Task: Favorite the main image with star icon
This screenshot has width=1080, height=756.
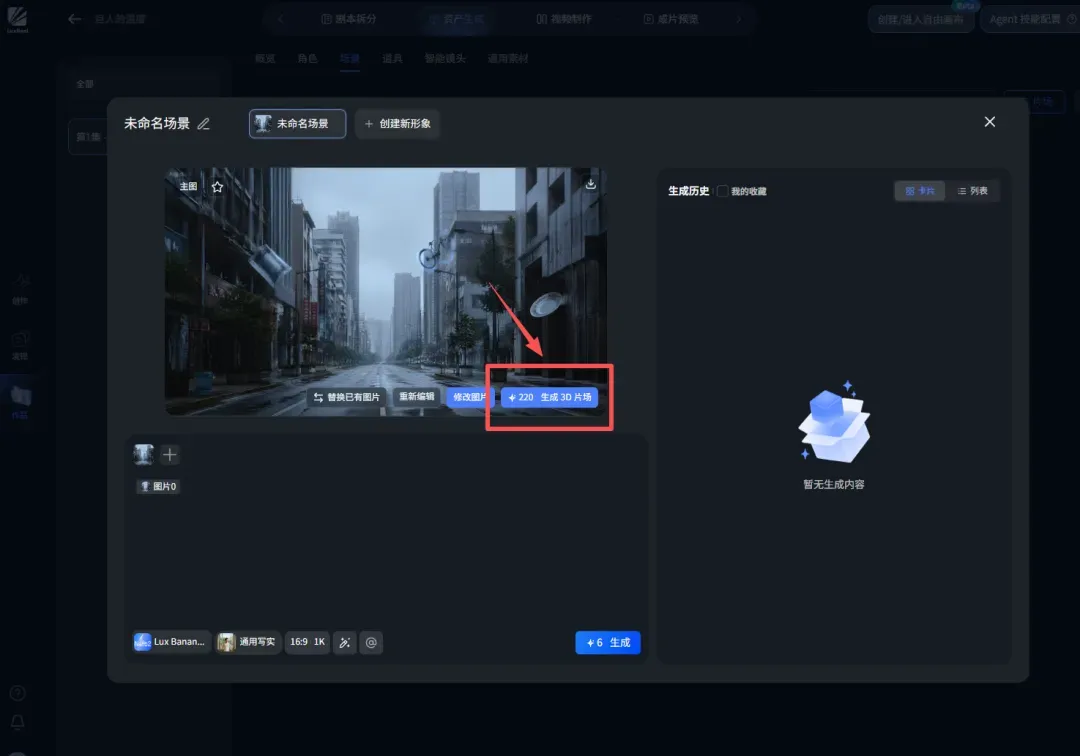Action: click(218, 187)
